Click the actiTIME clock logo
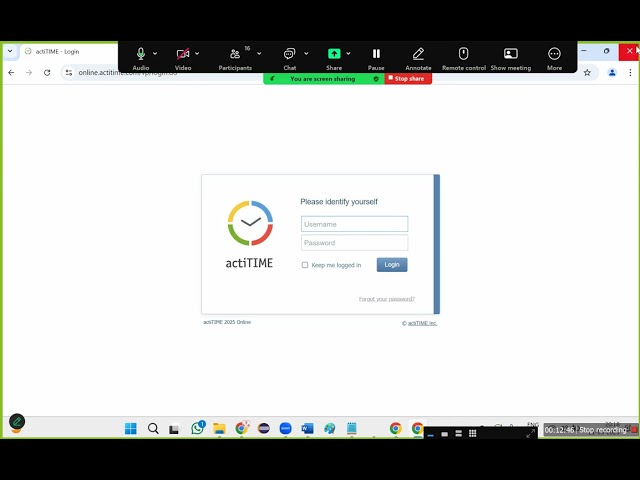This screenshot has width=640, height=480. pyautogui.click(x=250, y=223)
